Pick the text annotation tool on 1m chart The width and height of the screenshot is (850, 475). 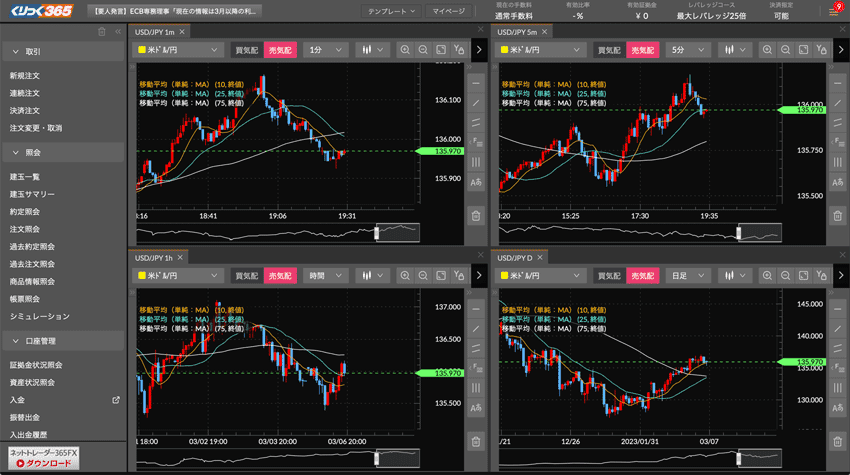point(475,181)
